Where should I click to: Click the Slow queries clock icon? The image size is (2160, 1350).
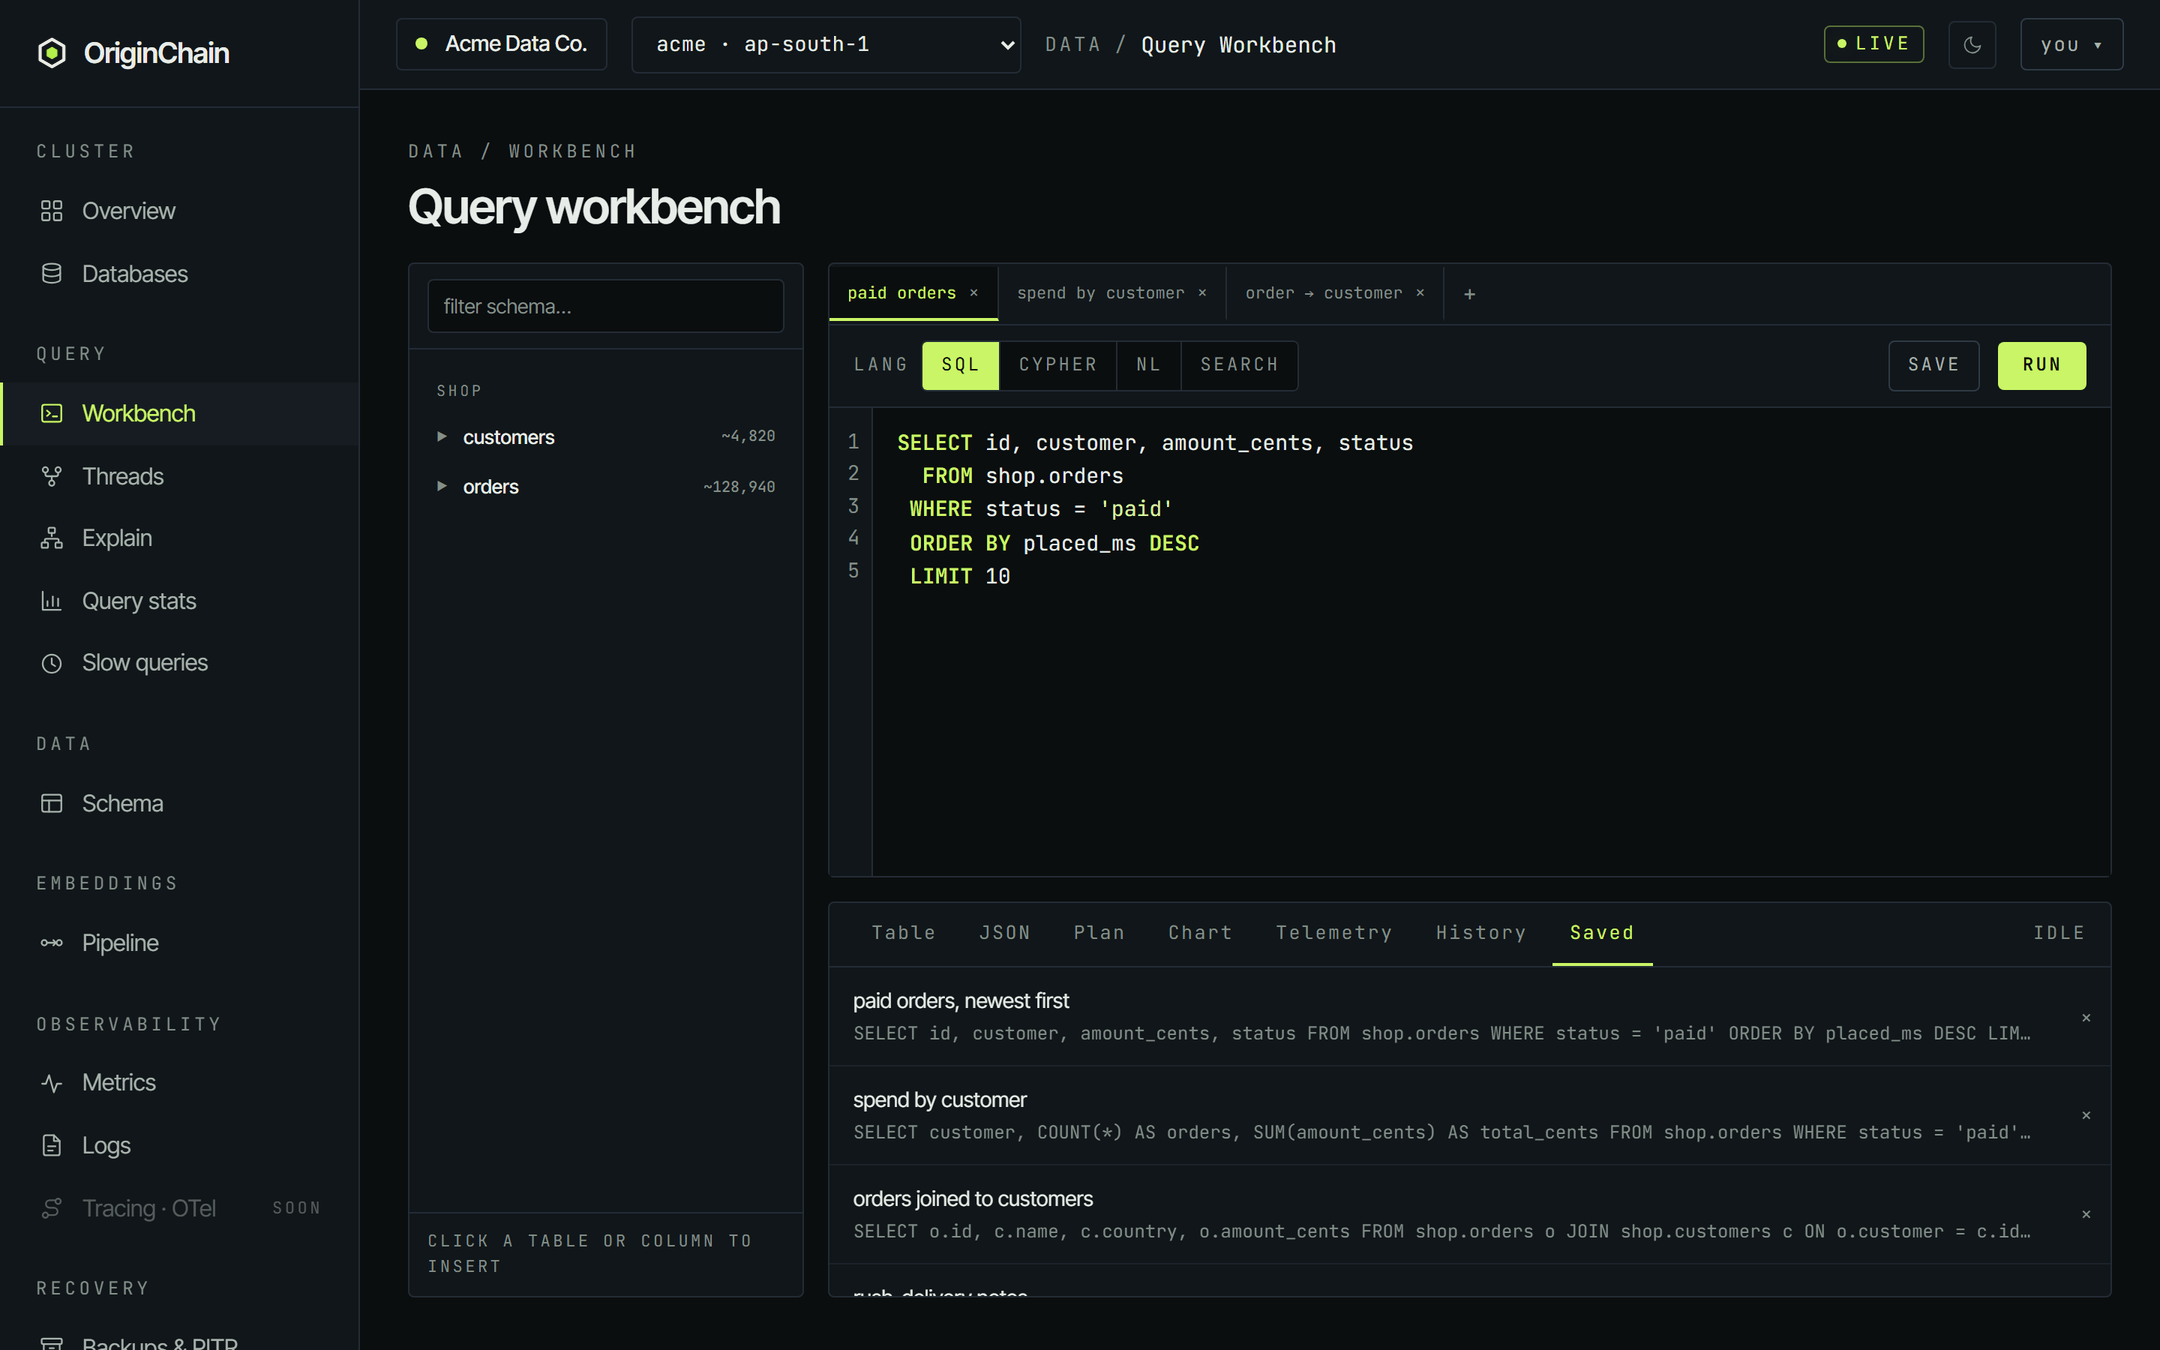(52, 663)
